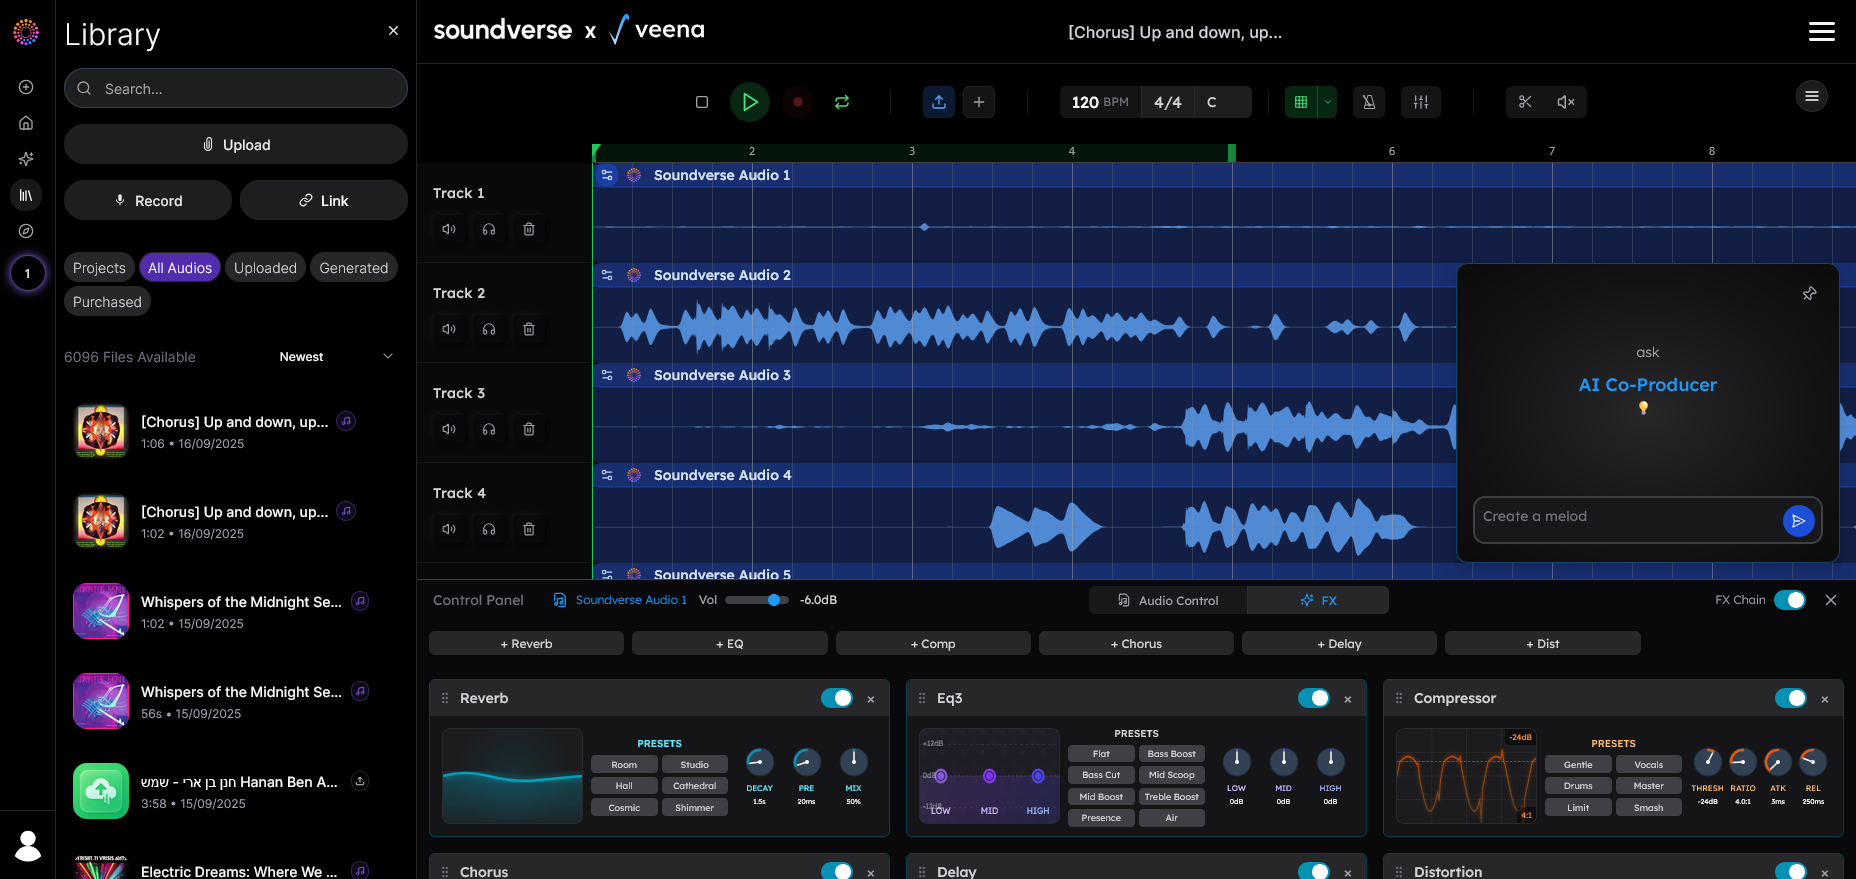Toggle the FX Chain switch
The width and height of the screenshot is (1856, 879).
point(1790,600)
